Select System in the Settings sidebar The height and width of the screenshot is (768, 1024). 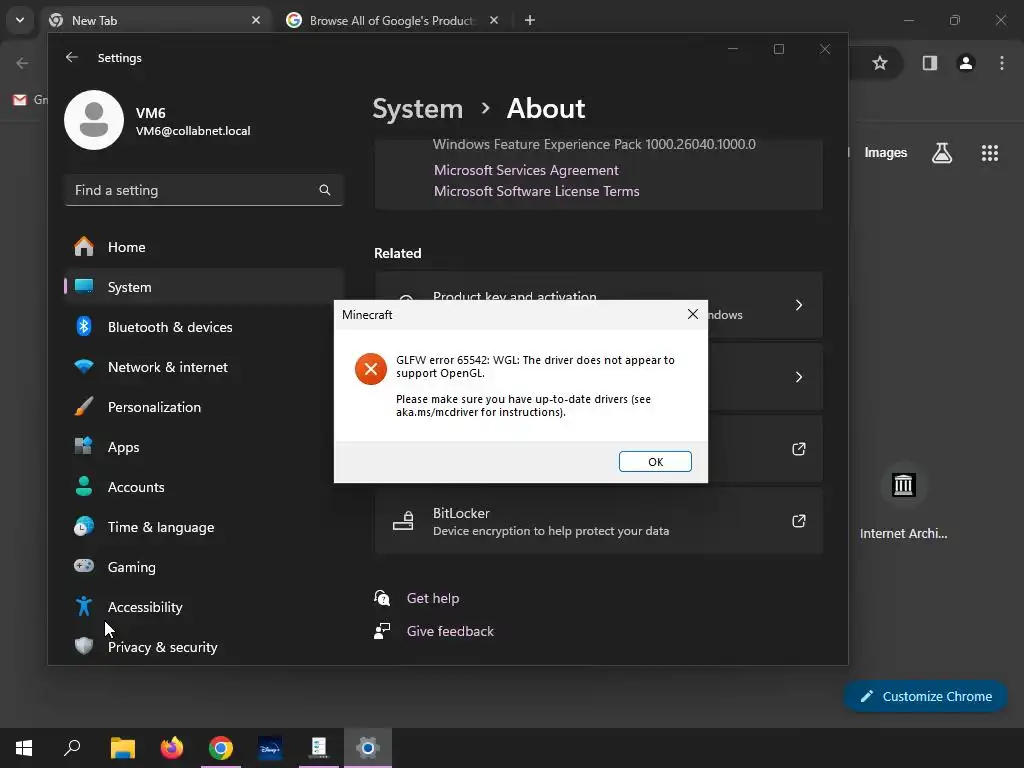(204, 287)
